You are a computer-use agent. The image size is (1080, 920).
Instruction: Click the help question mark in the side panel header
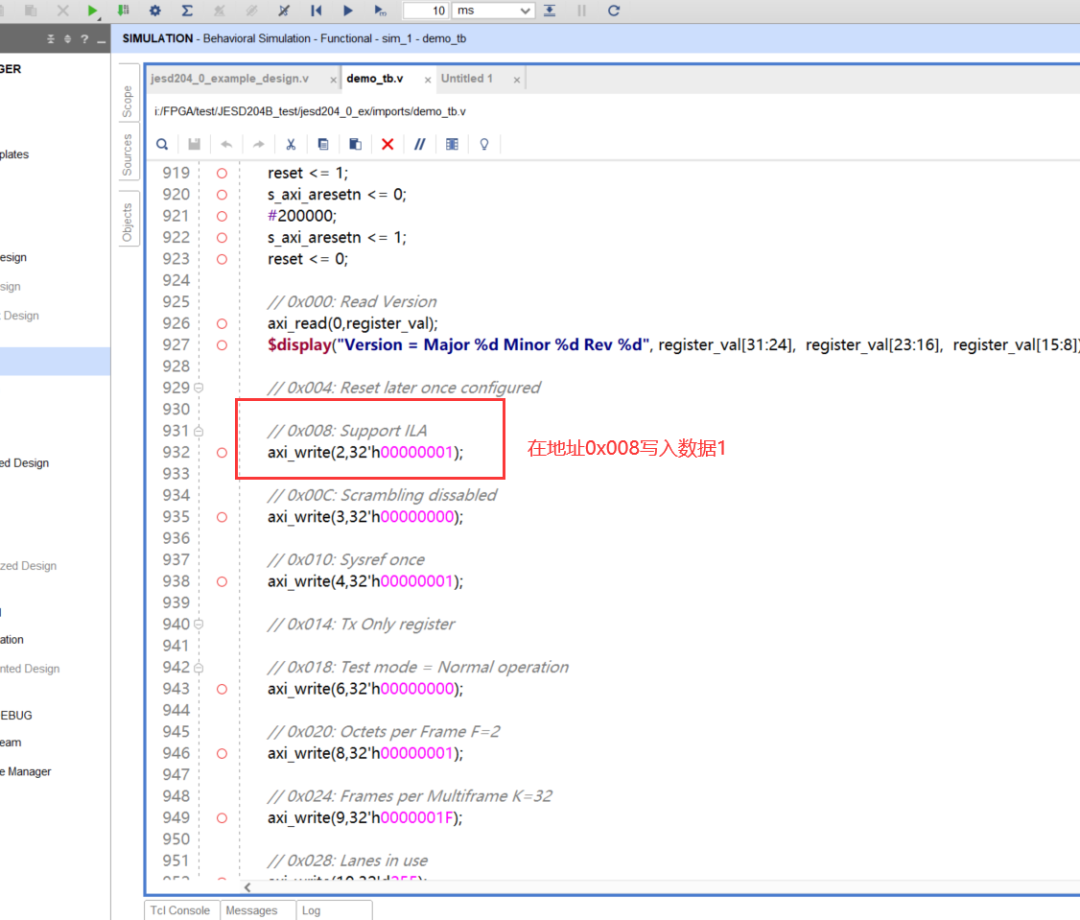[85, 39]
